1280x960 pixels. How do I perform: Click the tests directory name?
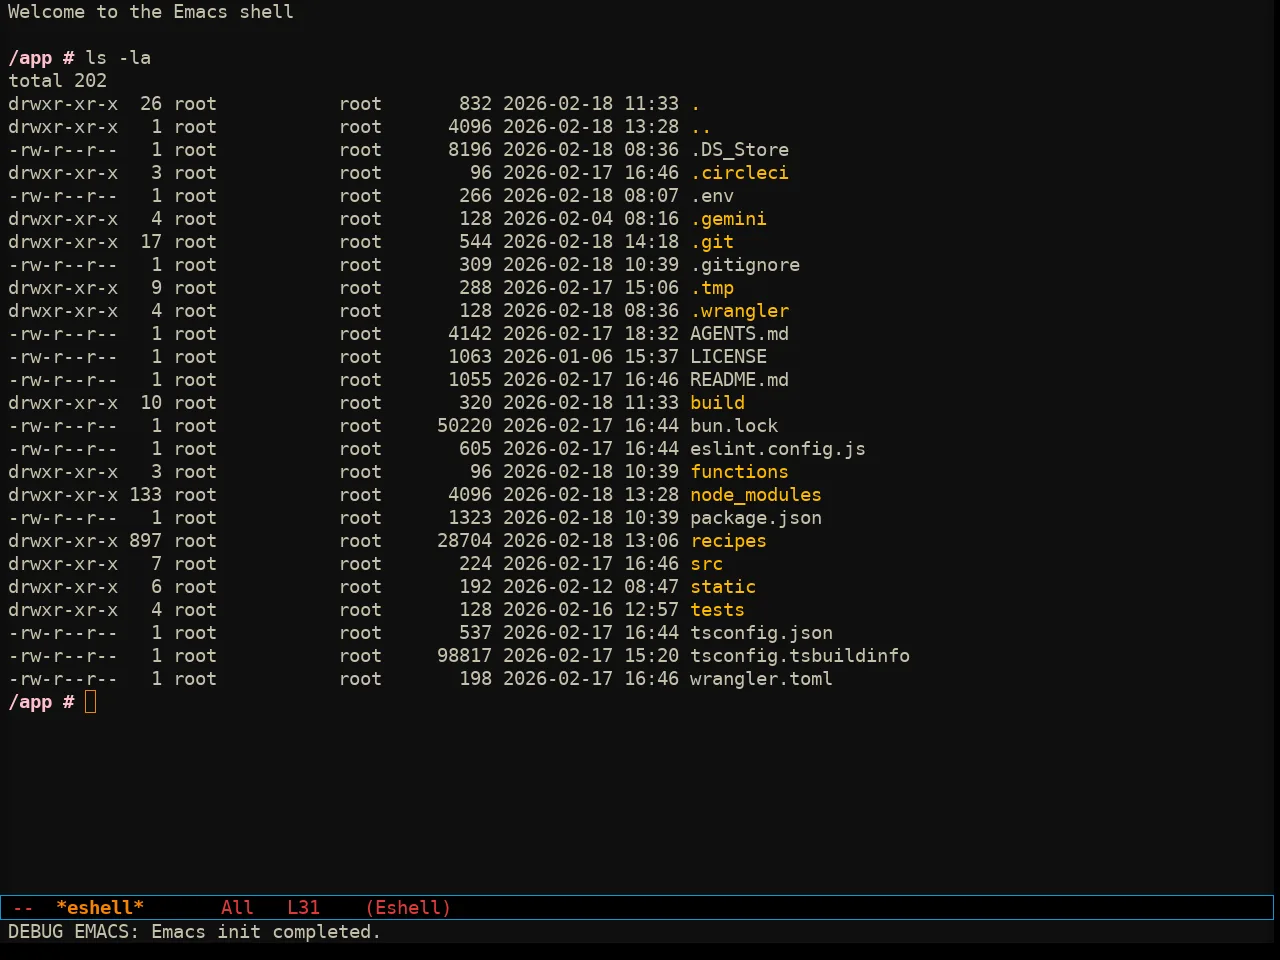(718, 610)
